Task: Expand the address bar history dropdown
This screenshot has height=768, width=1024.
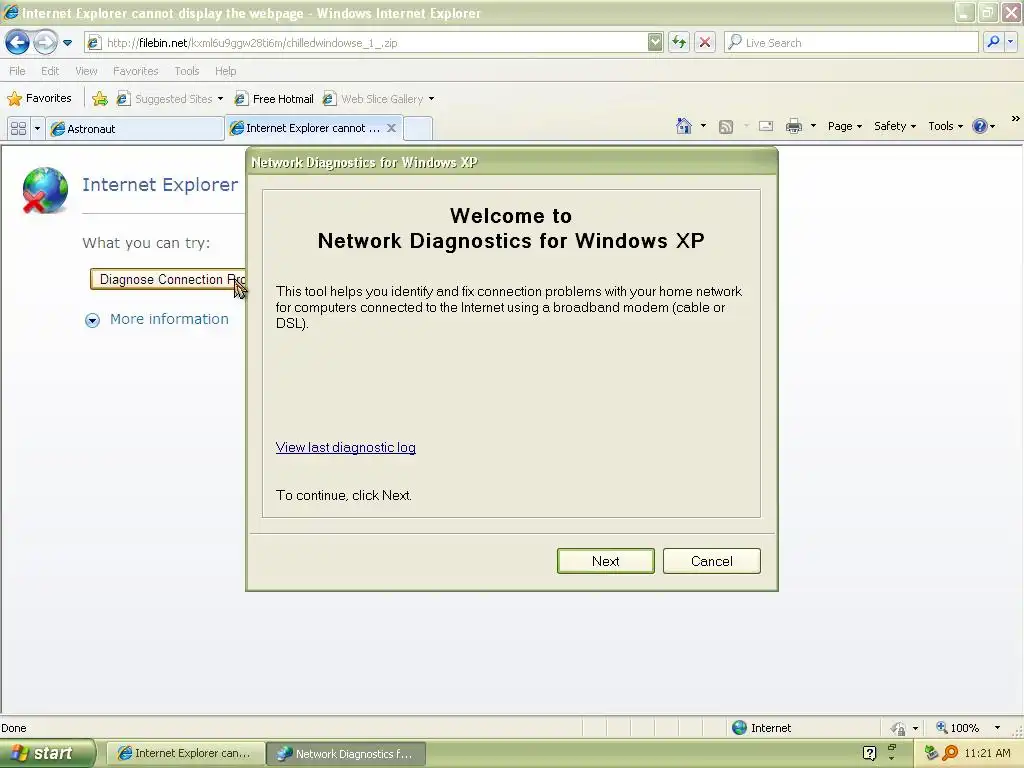Action: [655, 42]
